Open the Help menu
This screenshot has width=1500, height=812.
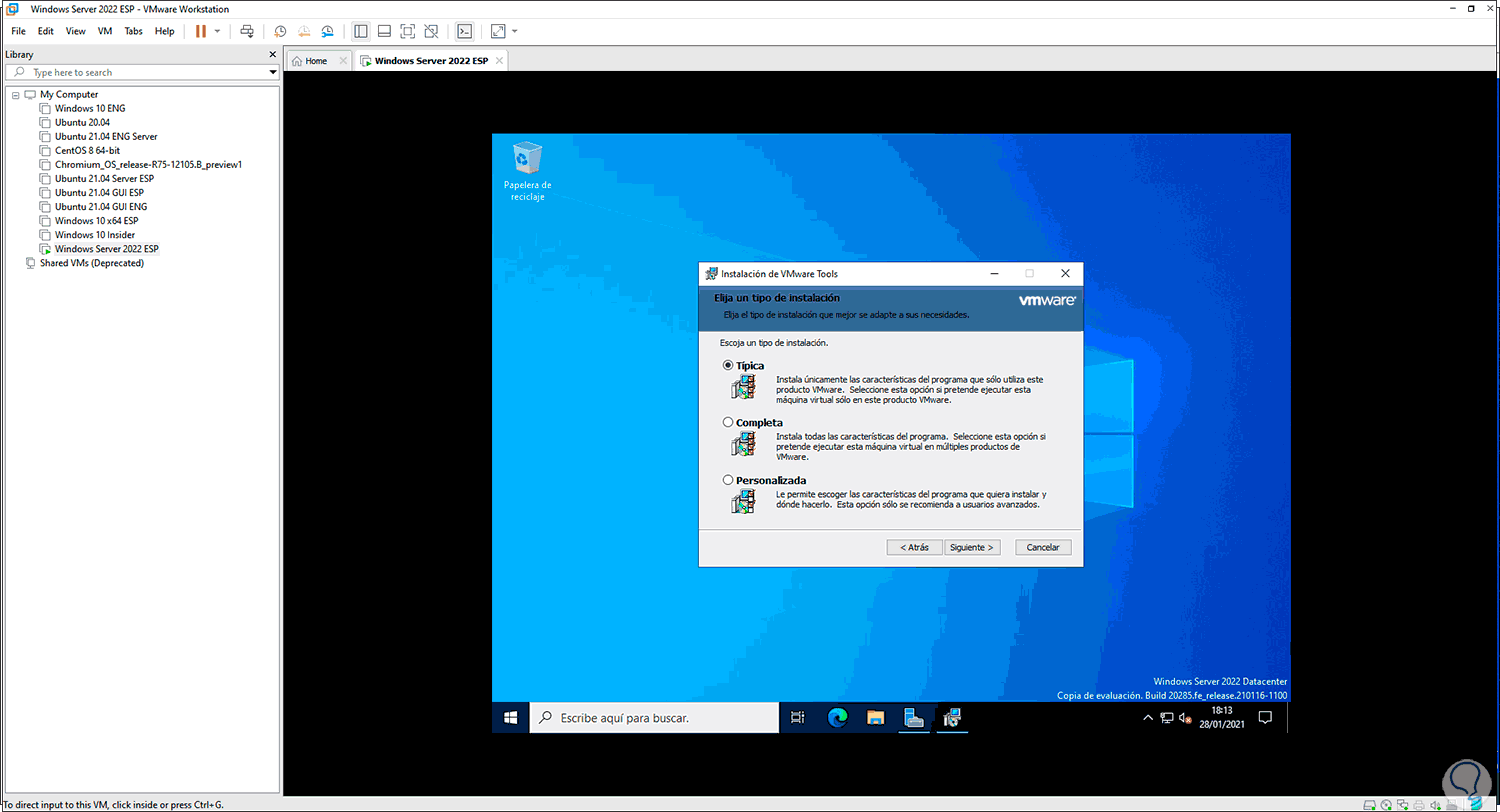tap(164, 31)
